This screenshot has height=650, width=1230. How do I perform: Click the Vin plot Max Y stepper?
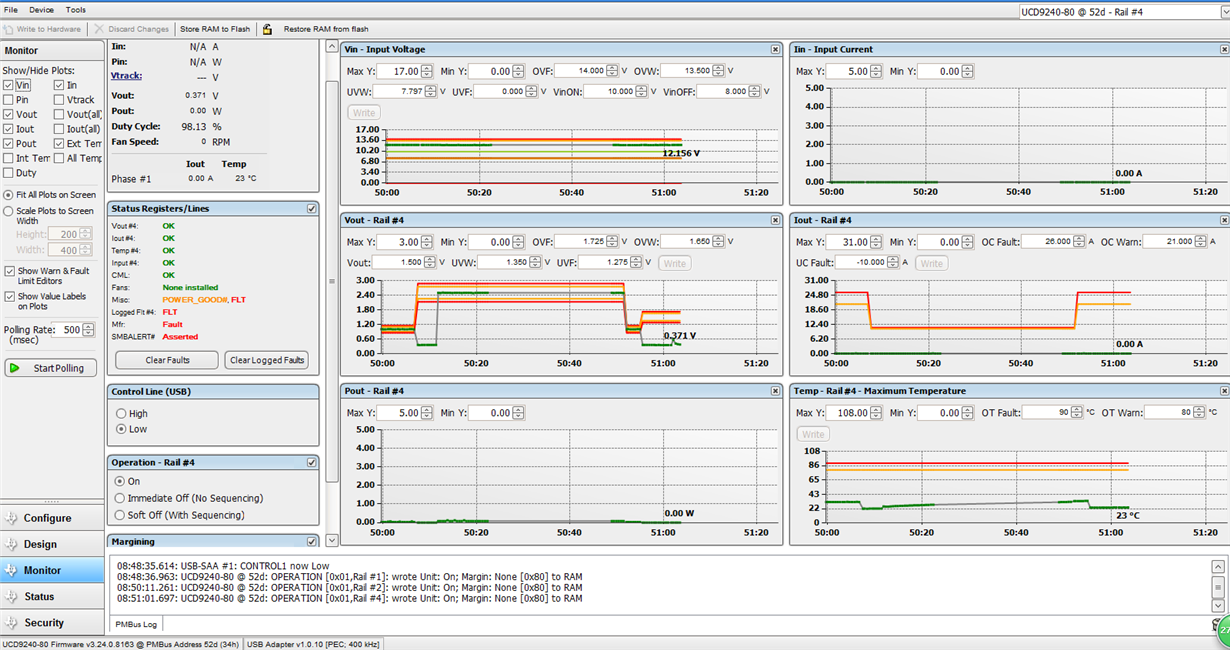coord(428,71)
